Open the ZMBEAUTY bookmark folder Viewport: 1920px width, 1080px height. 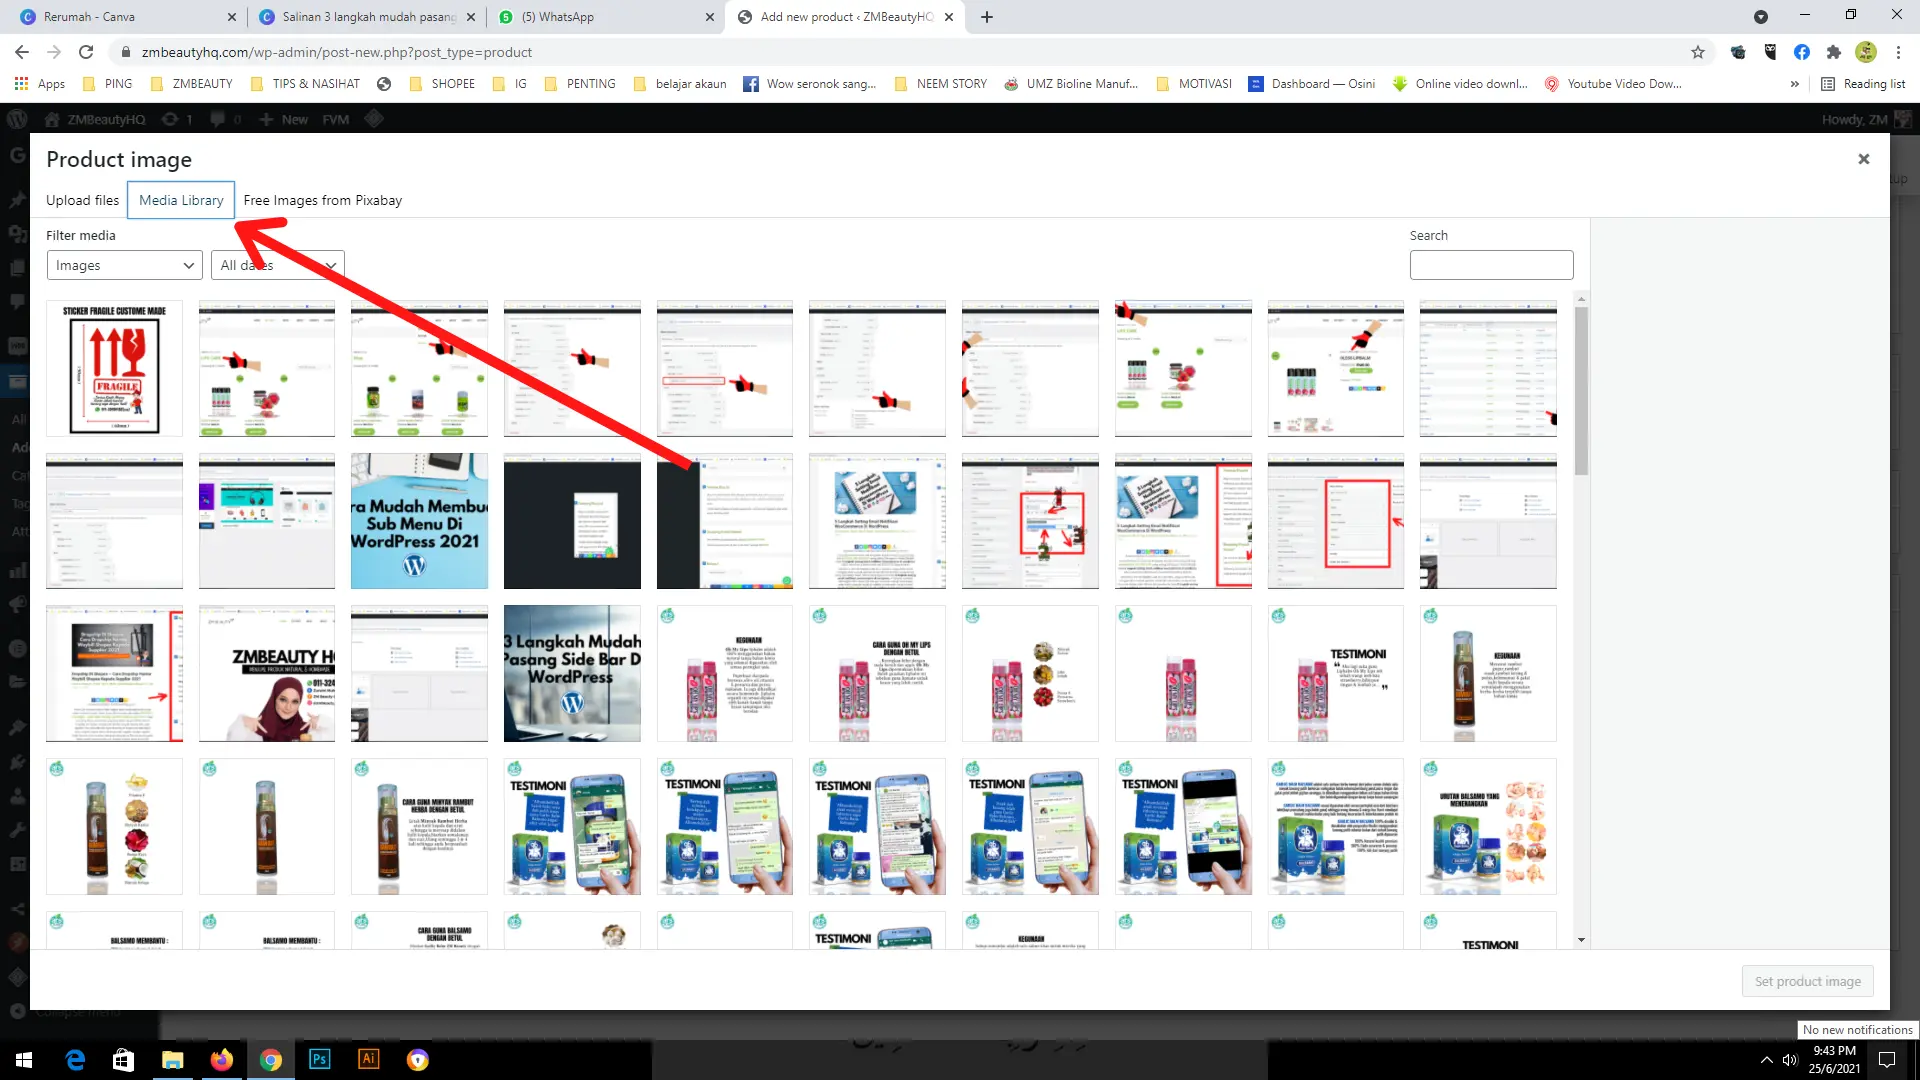(191, 84)
